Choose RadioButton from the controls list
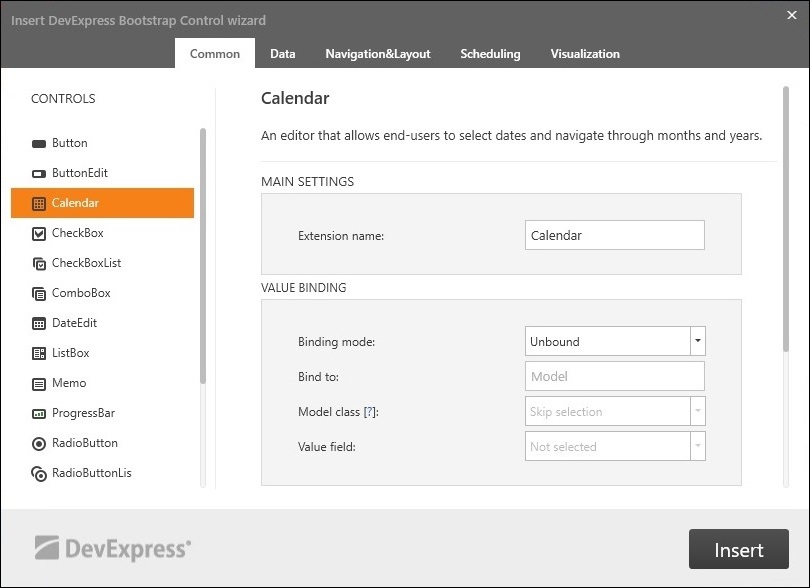This screenshot has width=810, height=588. [x=102, y=443]
